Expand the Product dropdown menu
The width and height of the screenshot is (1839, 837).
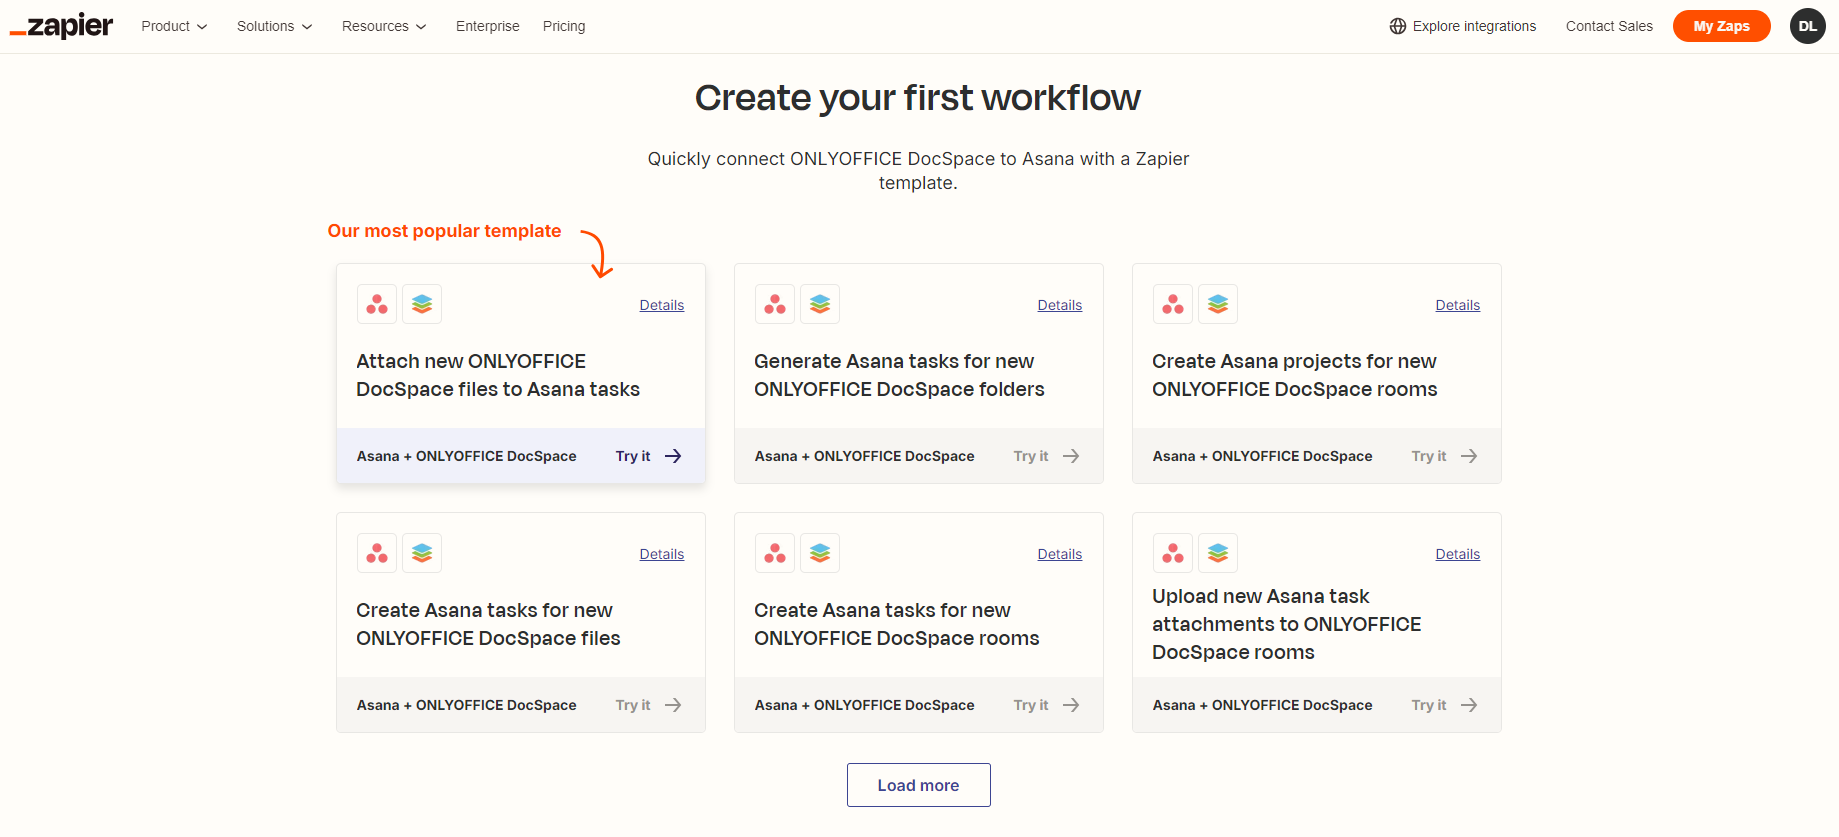[174, 26]
